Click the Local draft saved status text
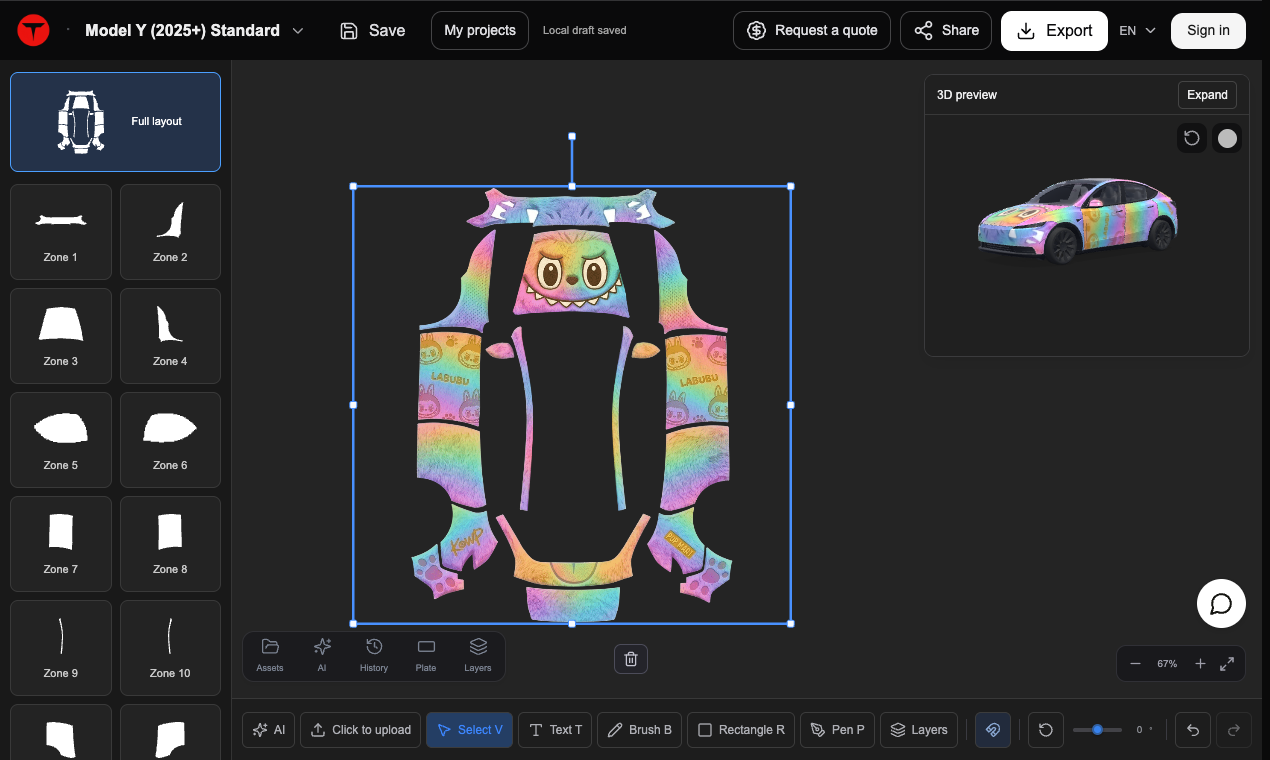Image resolution: width=1270 pixels, height=760 pixels. tap(585, 31)
